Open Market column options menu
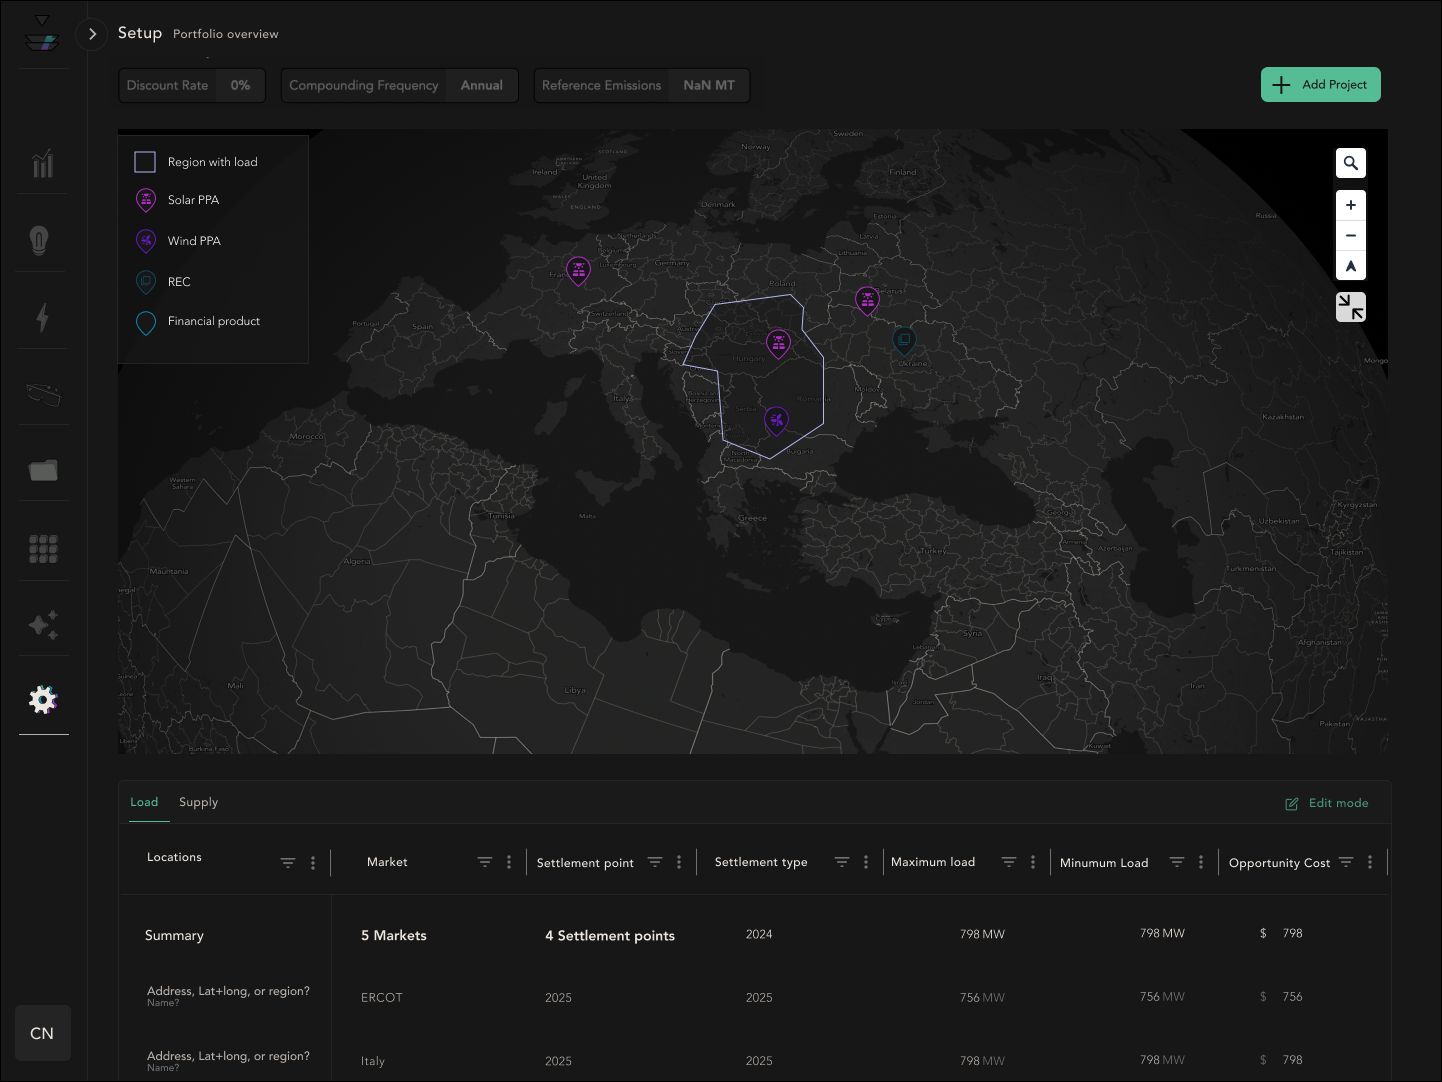The height and width of the screenshot is (1082, 1442). click(x=509, y=862)
